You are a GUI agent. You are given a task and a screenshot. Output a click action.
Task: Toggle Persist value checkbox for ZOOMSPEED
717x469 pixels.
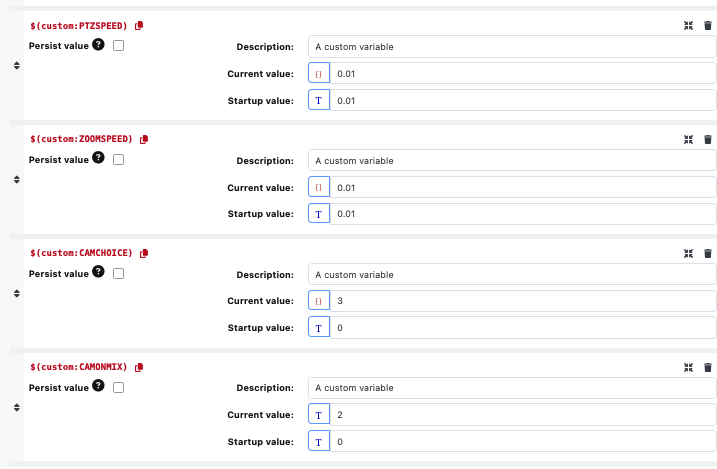tap(119, 160)
